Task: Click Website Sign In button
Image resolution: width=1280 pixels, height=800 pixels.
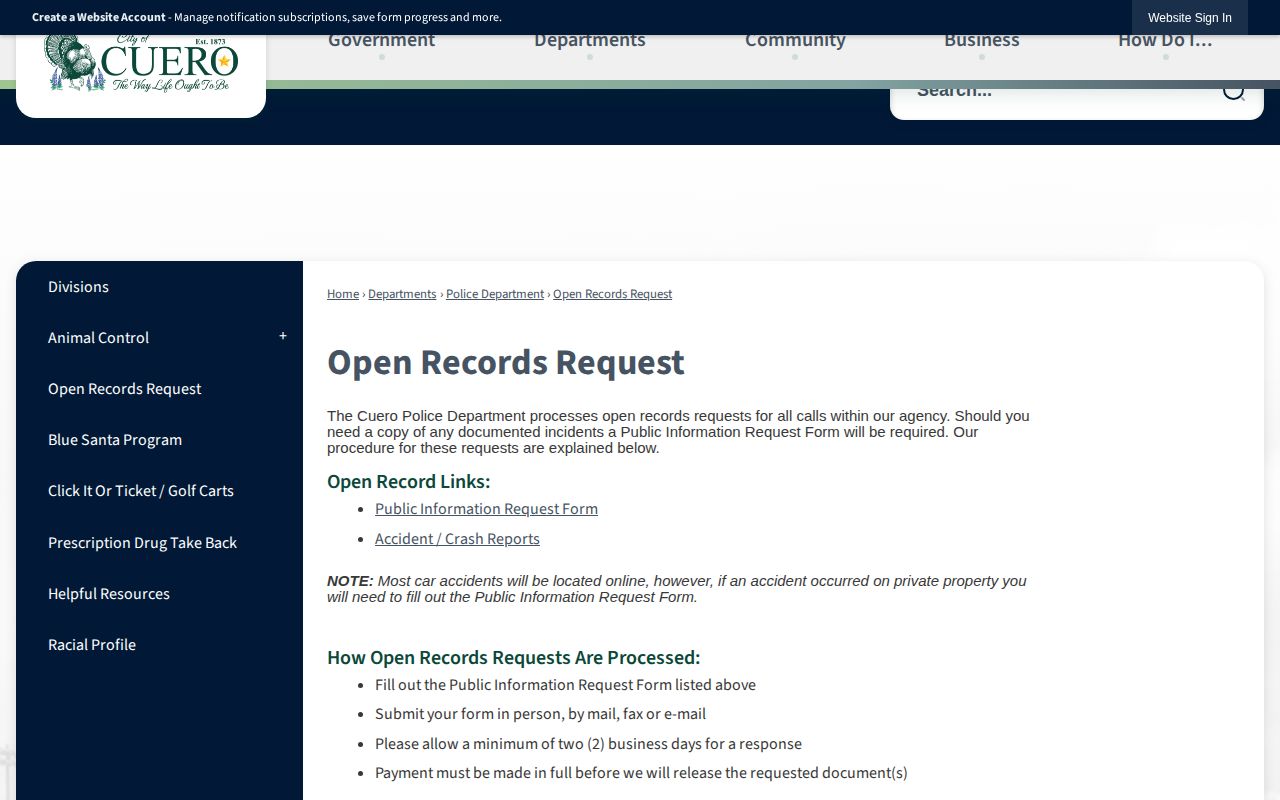Action: (x=1190, y=18)
